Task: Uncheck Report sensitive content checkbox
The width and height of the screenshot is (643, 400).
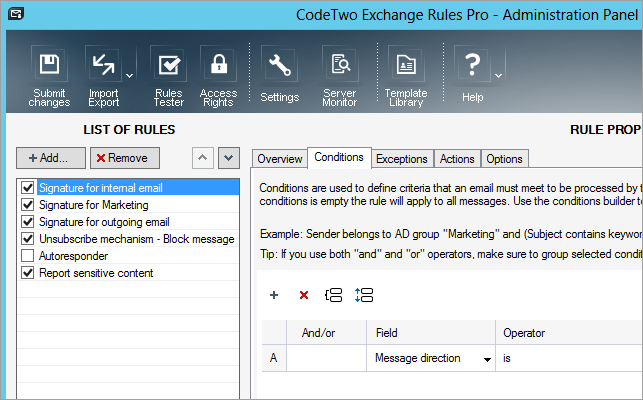Action: click(27, 272)
